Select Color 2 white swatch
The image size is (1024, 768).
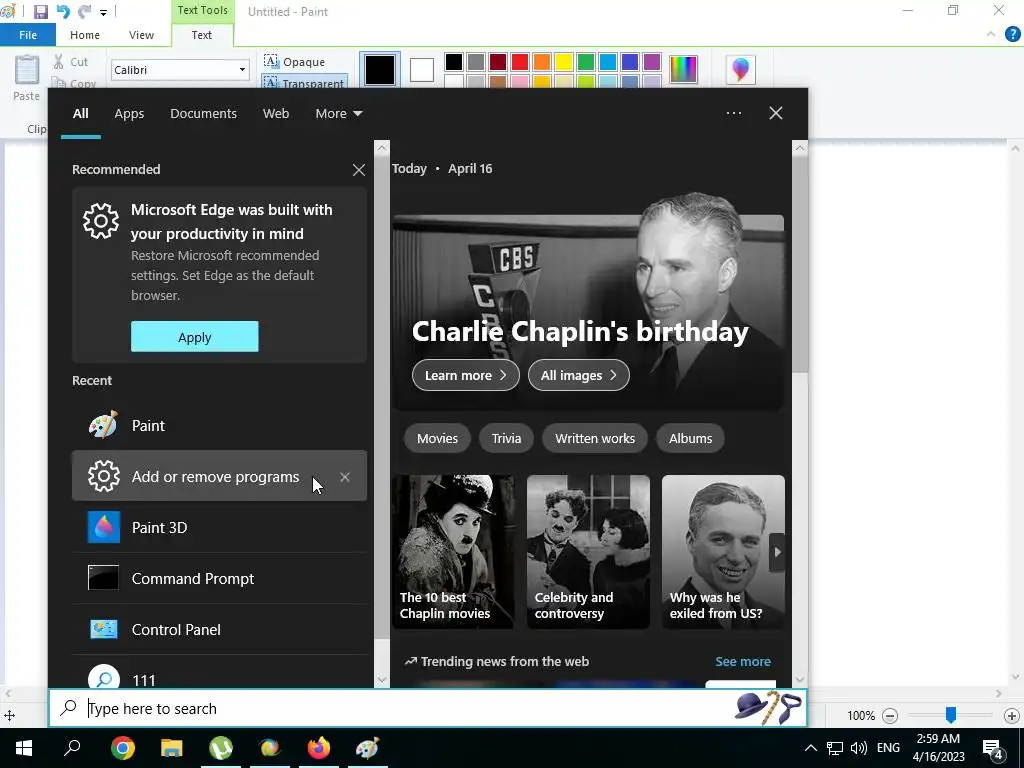point(422,70)
